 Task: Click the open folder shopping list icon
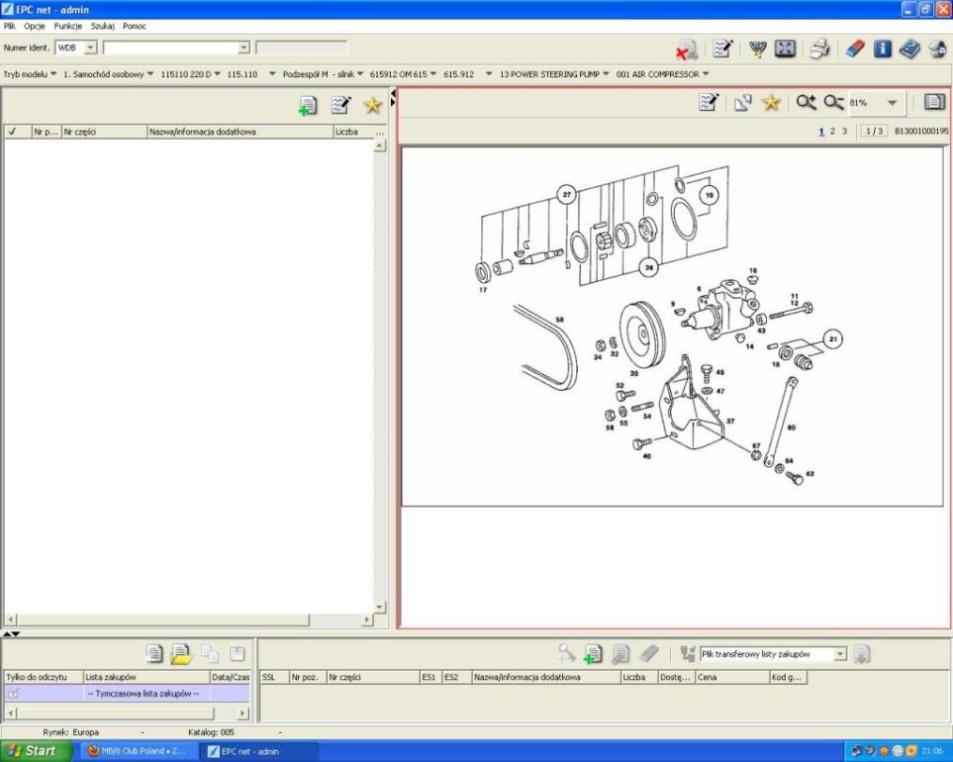pos(181,654)
